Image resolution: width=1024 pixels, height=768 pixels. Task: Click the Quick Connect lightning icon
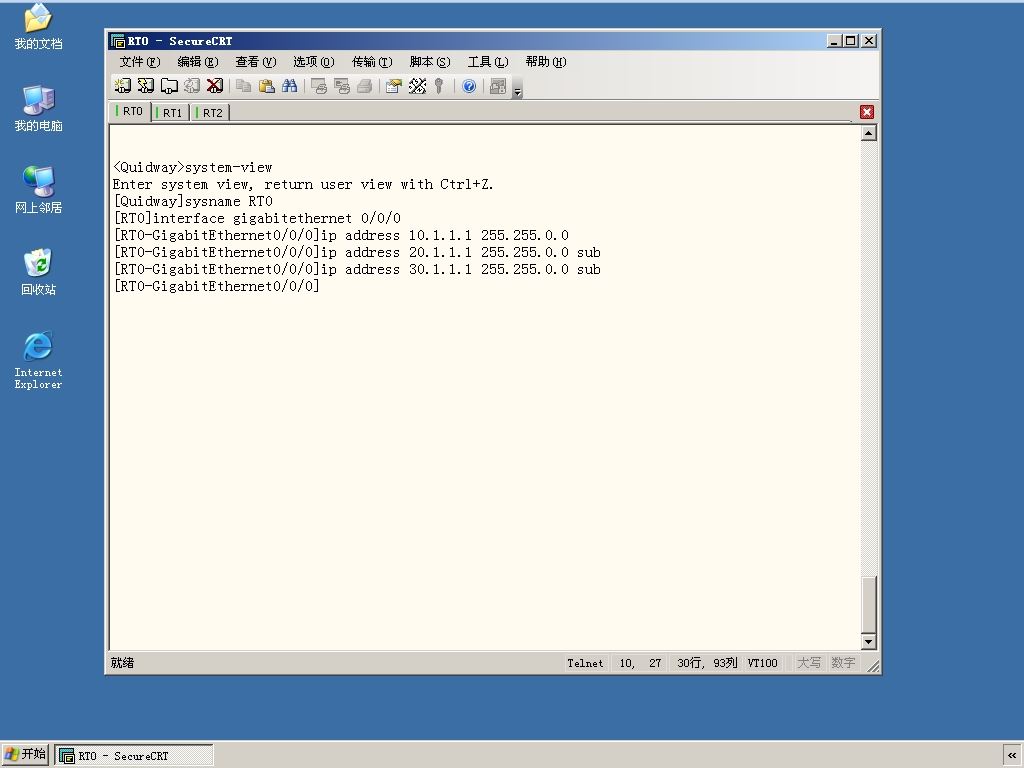pos(146,86)
